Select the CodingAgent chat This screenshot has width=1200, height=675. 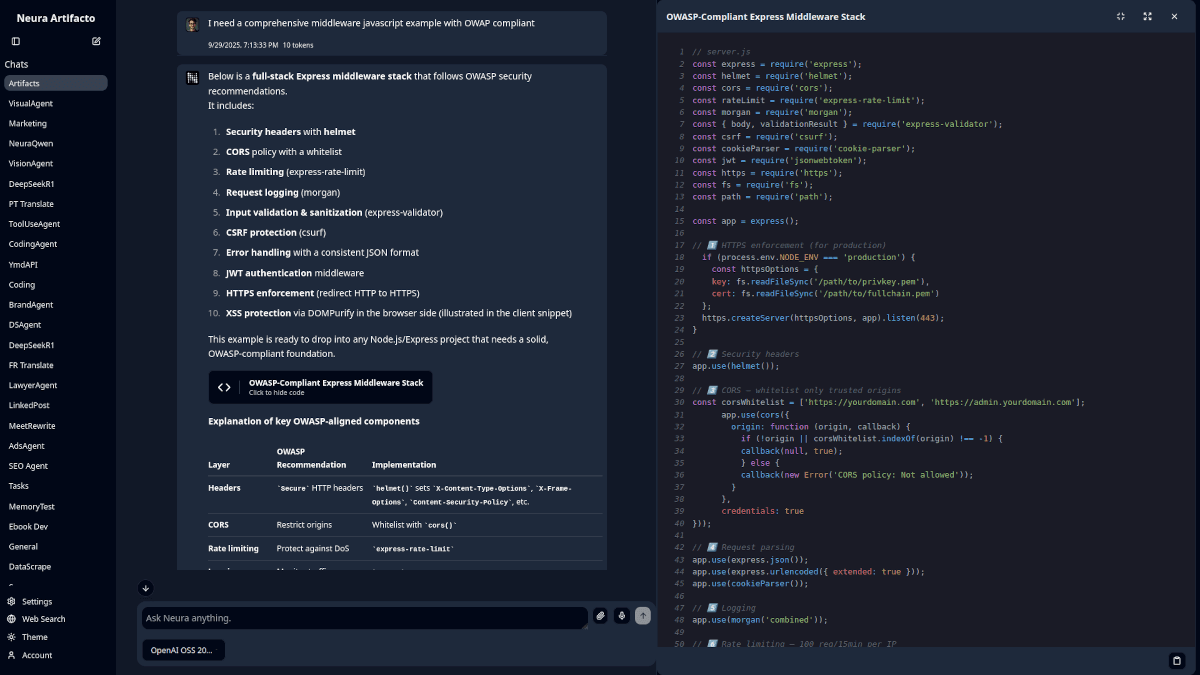pyautogui.click(x=33, y=244)
